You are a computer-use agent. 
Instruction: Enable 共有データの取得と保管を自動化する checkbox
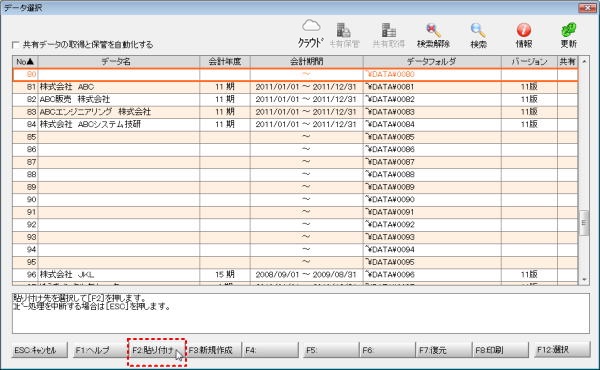coord(16,45)
